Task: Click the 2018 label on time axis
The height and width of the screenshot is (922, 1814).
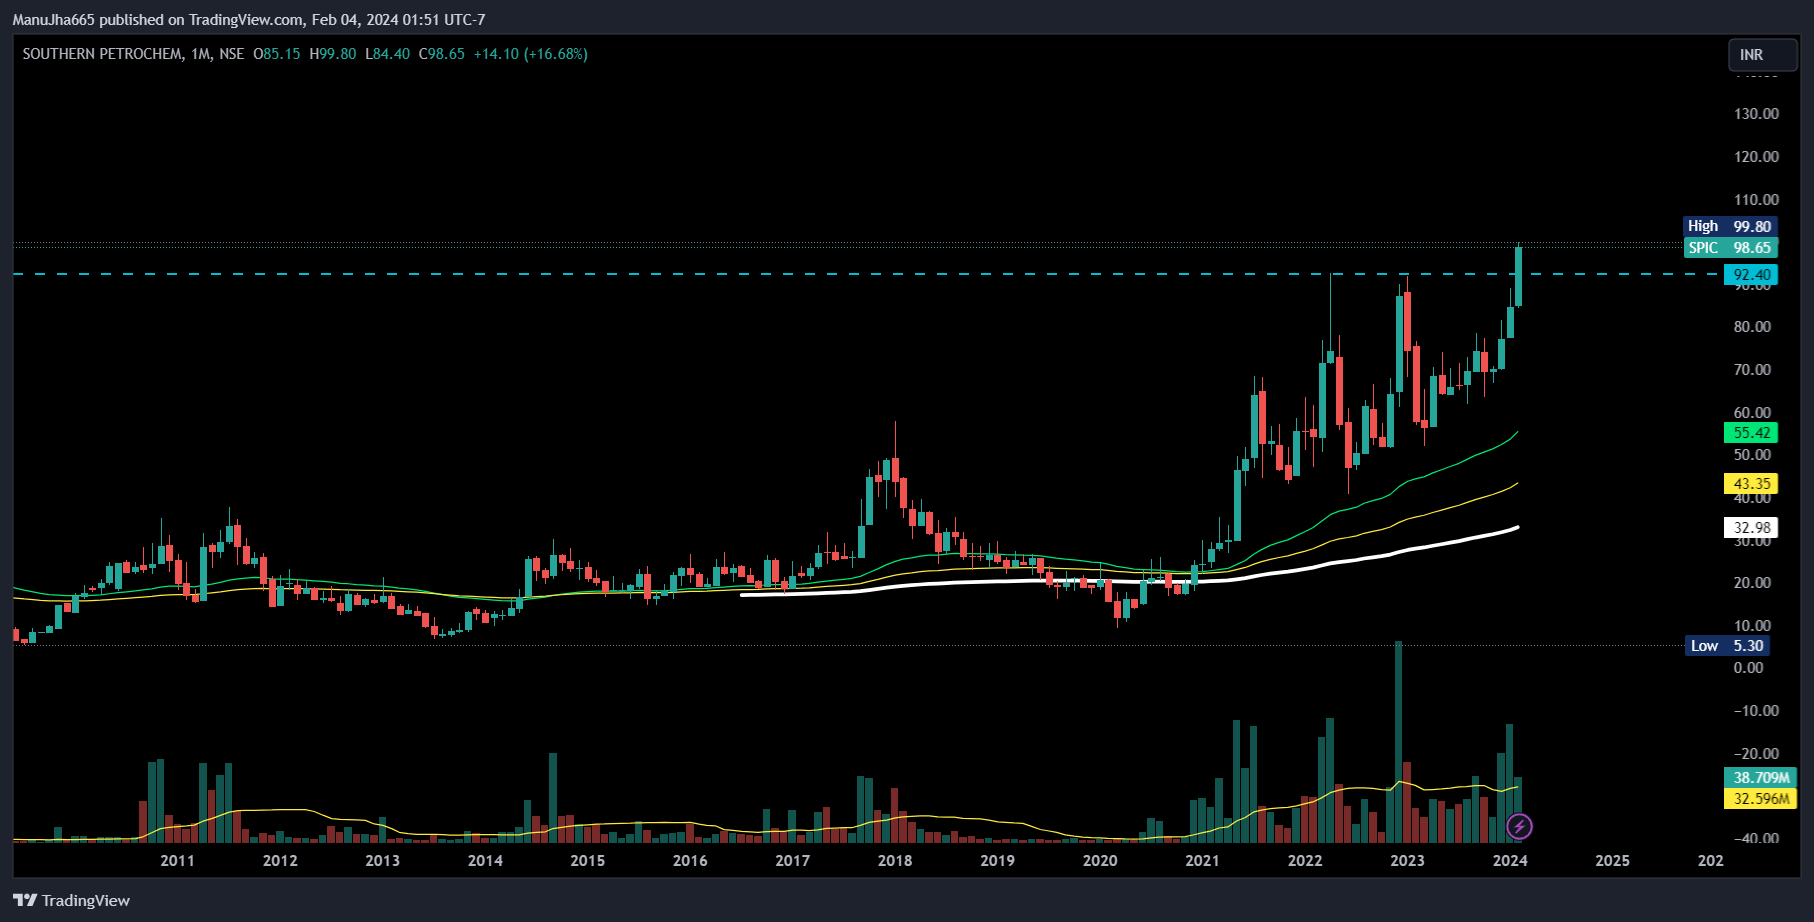Action: pyautogui.click(x=895, y=861)
